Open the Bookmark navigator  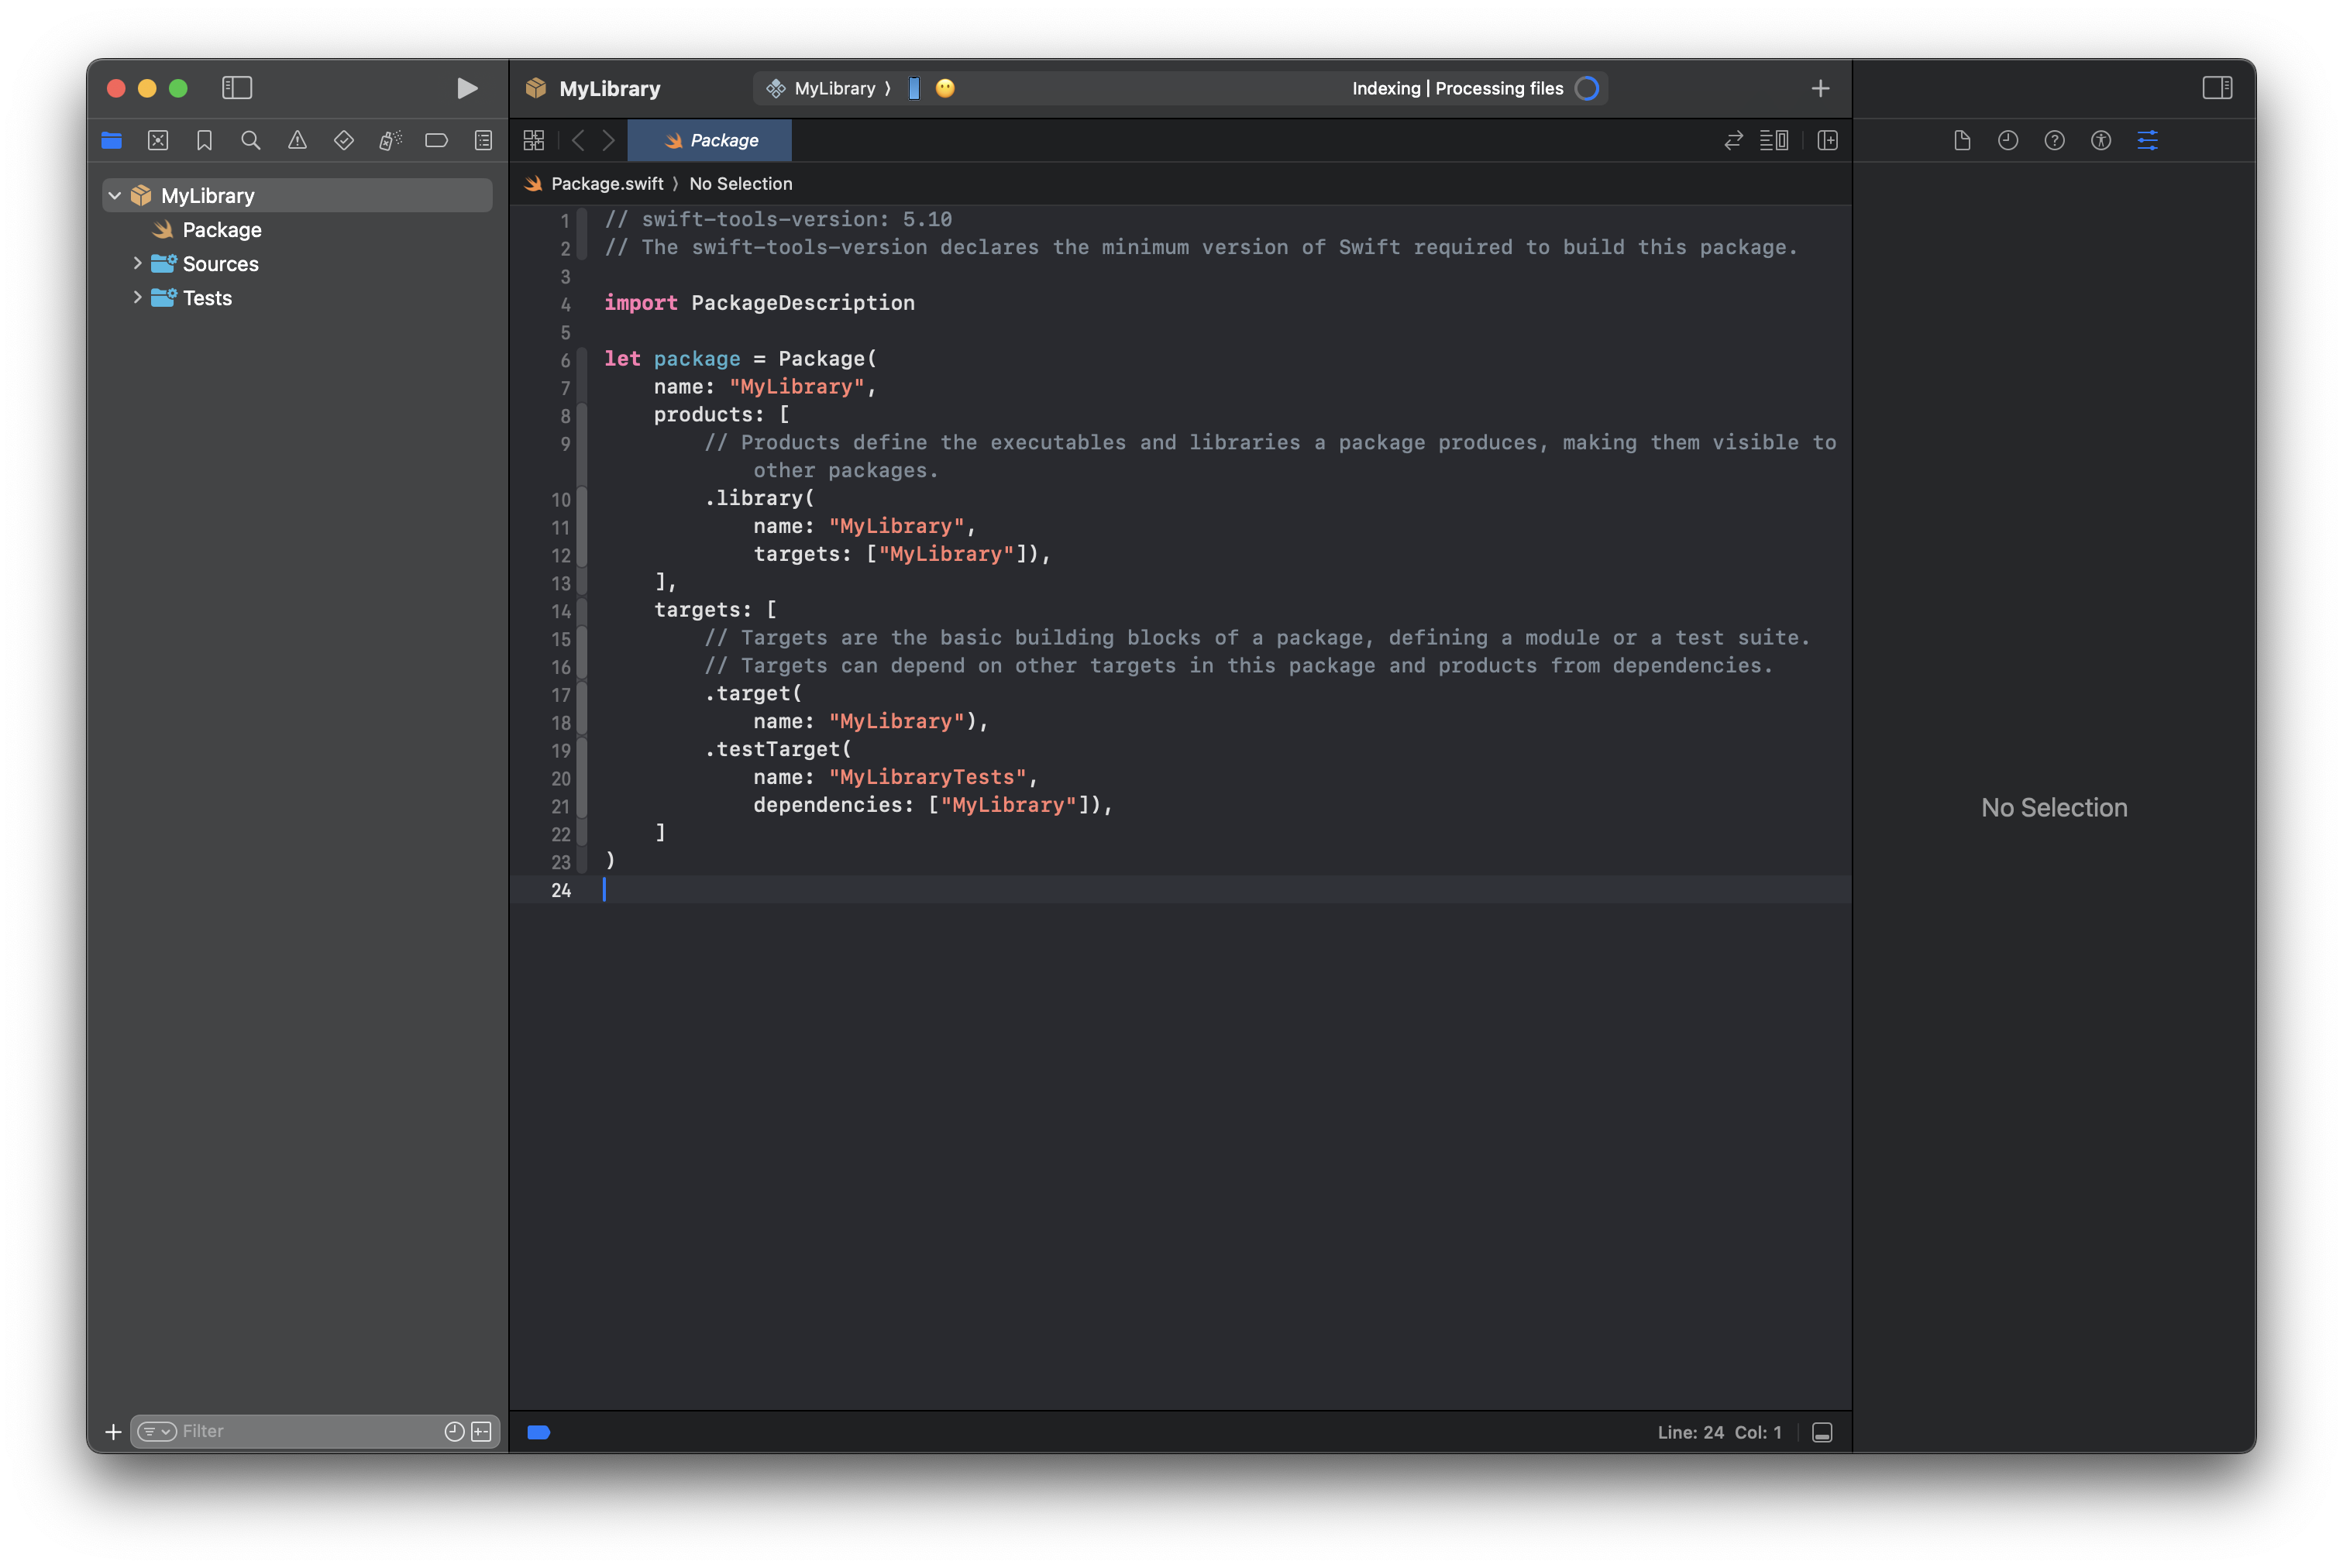tap(204, 141)
